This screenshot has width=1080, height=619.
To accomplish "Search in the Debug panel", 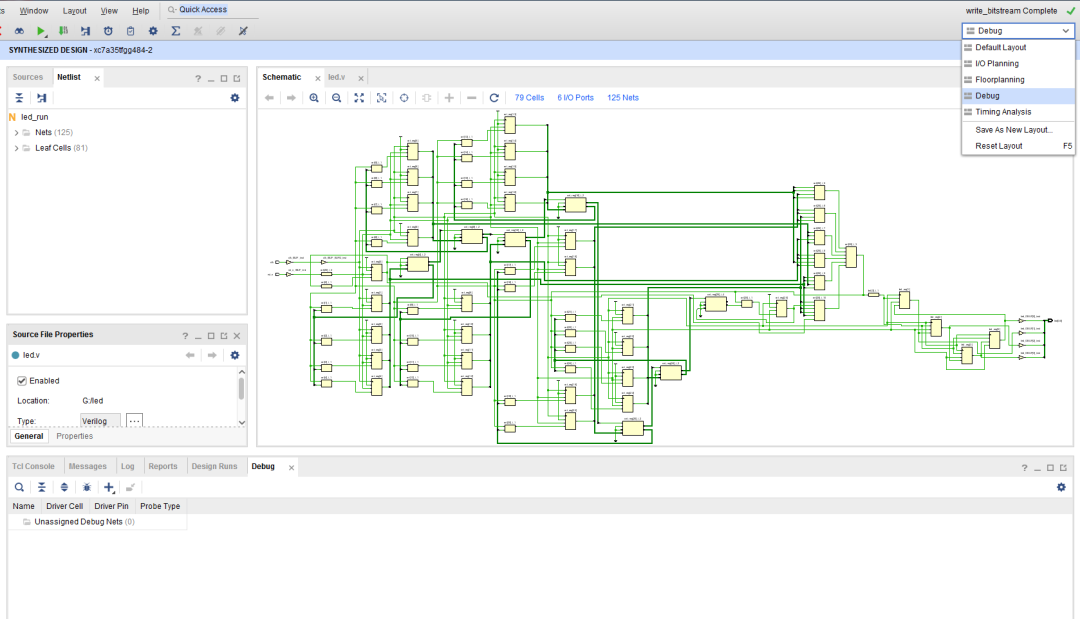I will pyautogui.click(x=18, y=487).
